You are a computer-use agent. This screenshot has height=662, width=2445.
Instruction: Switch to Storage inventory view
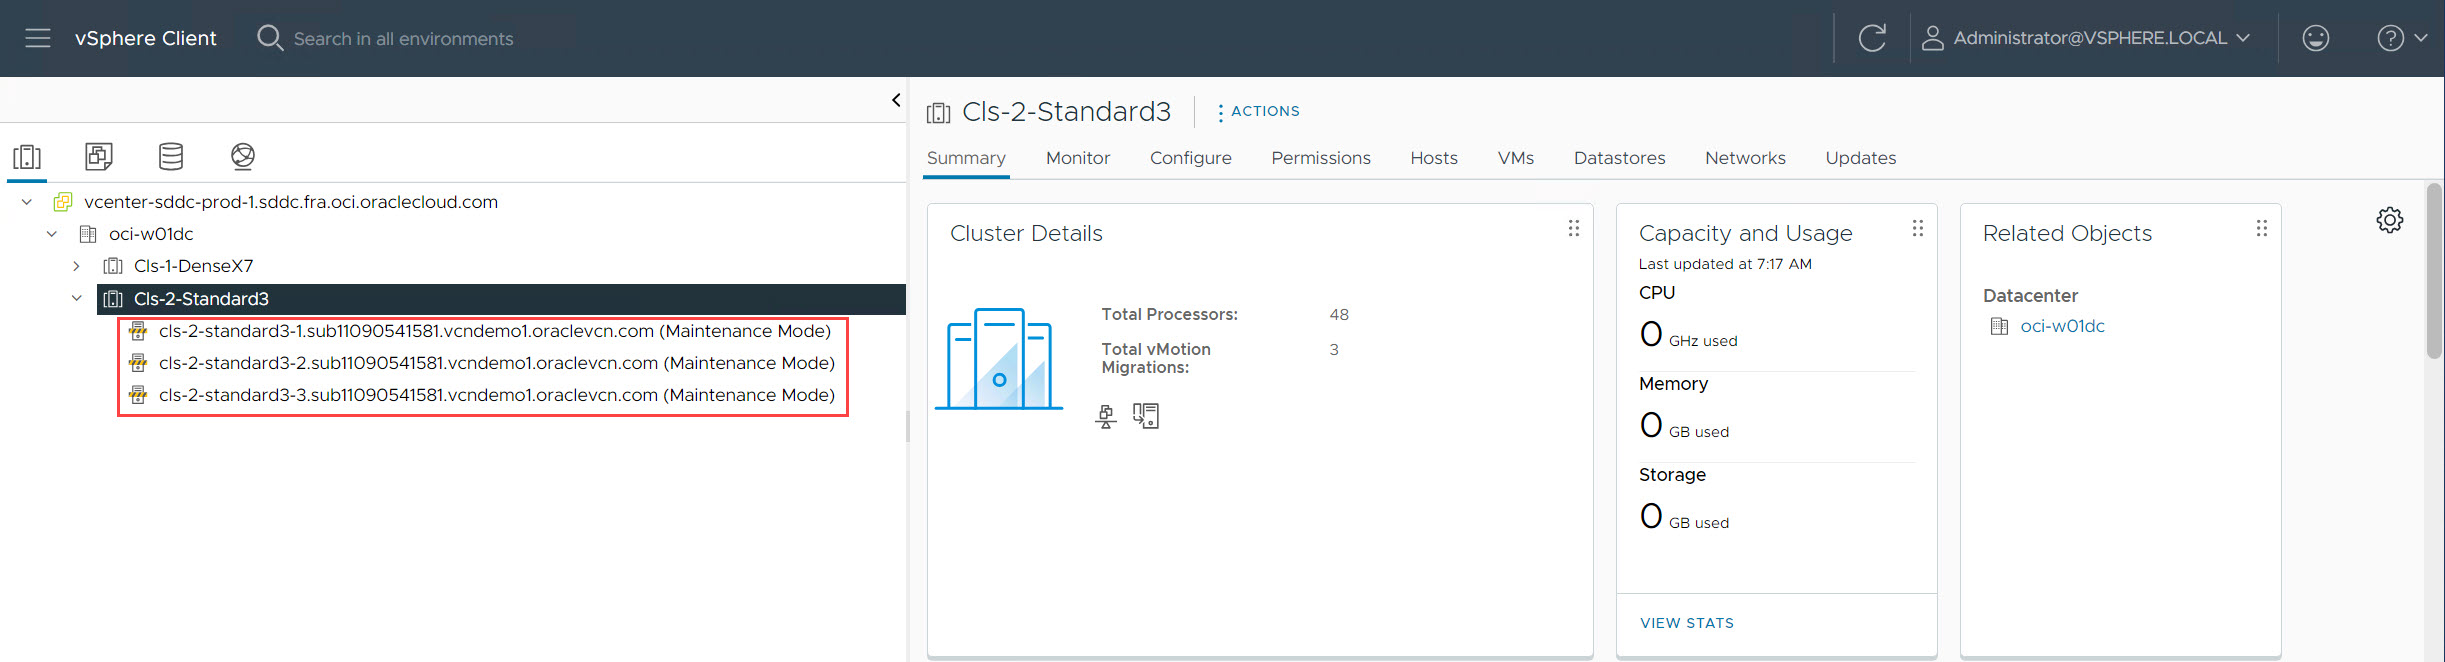click(x=171, y=156)
